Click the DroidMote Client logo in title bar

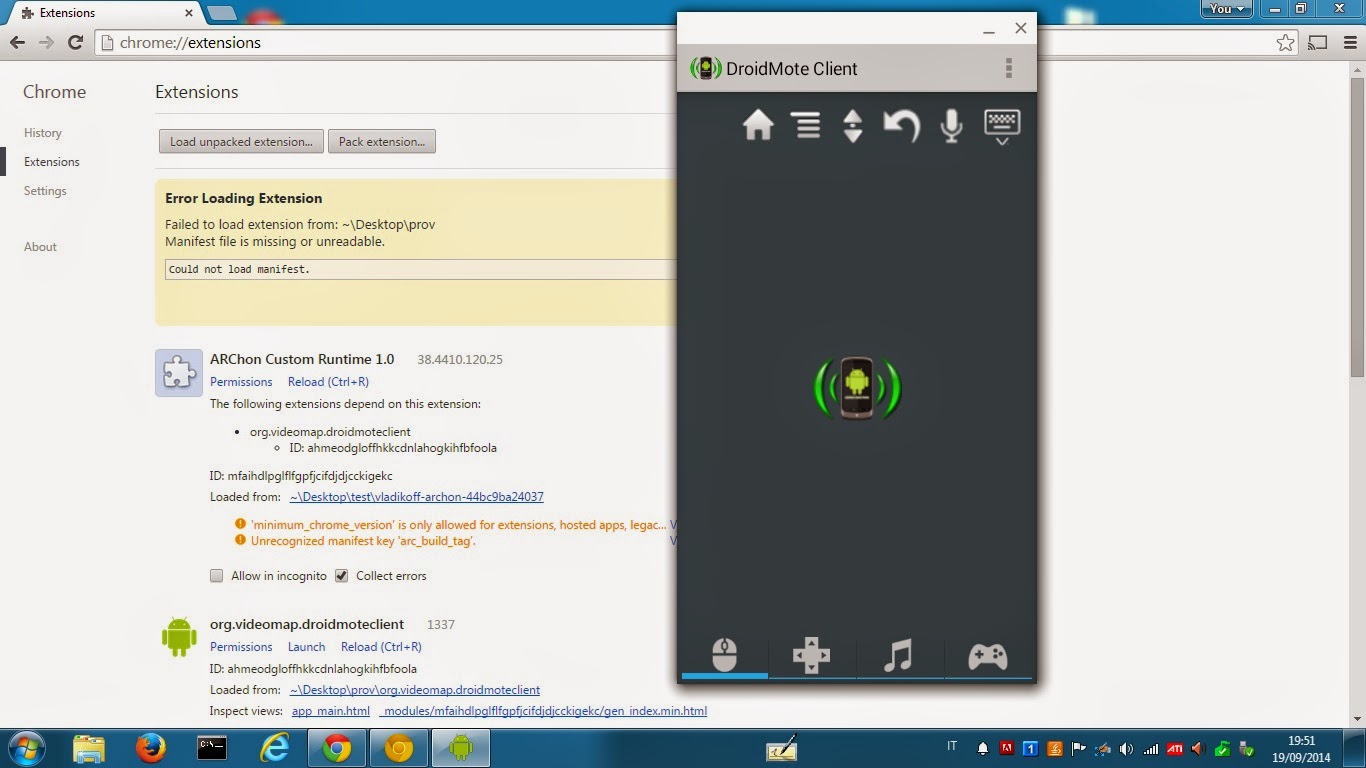706,69
